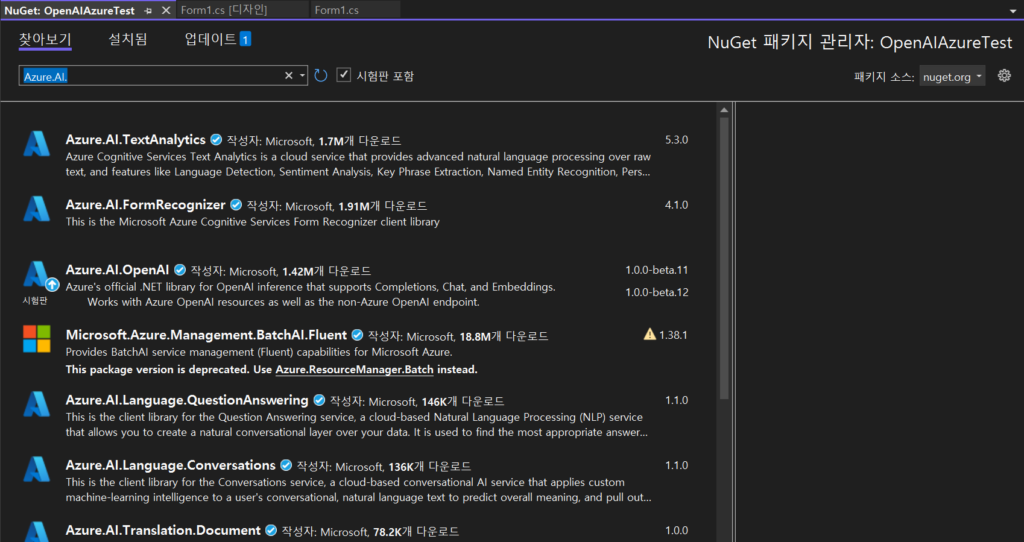
Task: Click the Microsoft logo of BatchAI.Fluent package
Action: pyautogui.click(x=37, y=339)
